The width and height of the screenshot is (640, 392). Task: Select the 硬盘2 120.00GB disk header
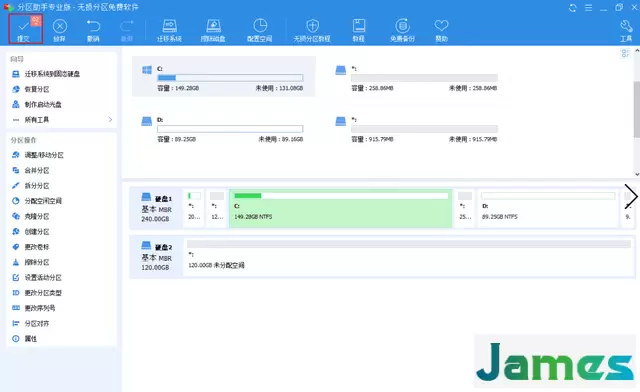tap(157, 257)
